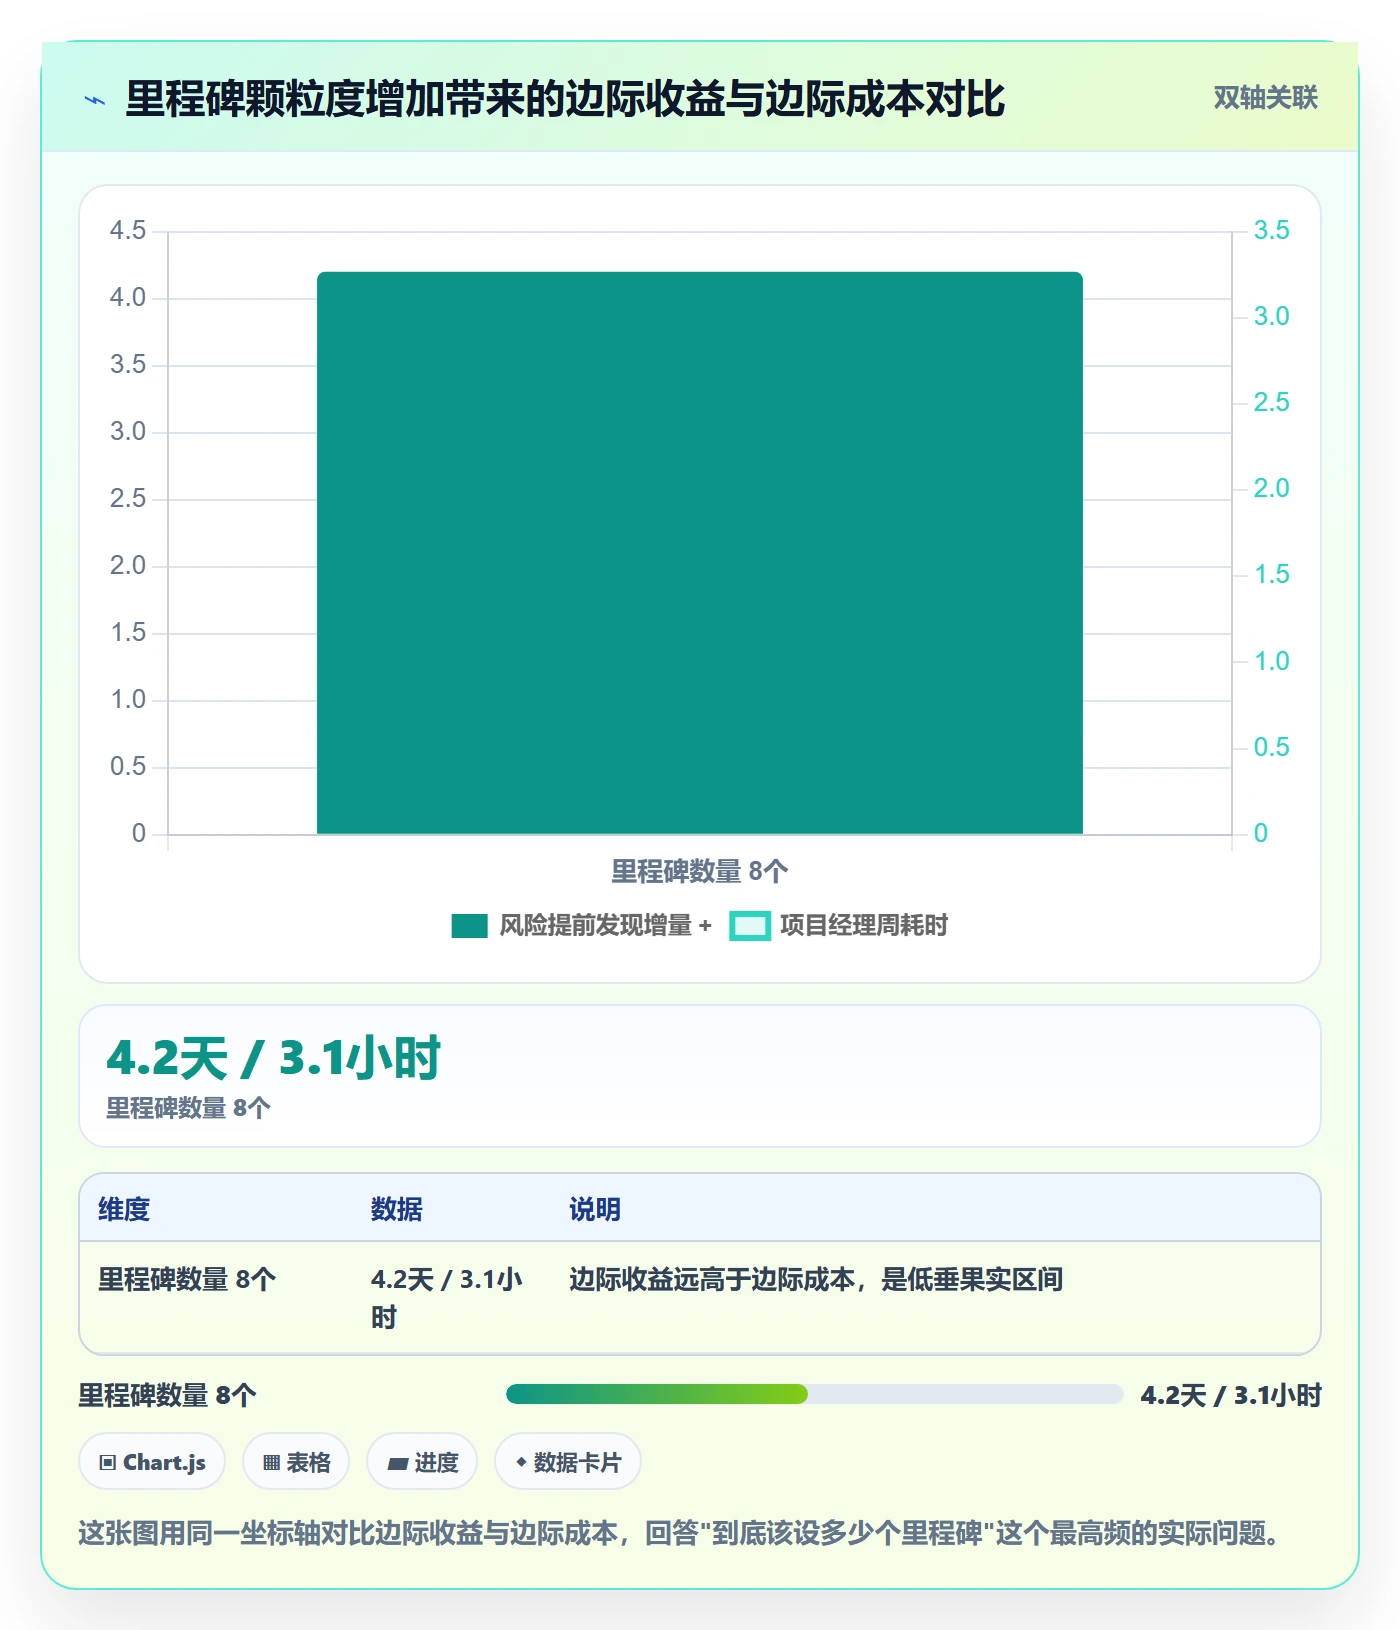The width and height of the screenshot is (1400, 1630).
Task: Click the table cell reading 4.2天 / 3.1小时
Action: [x=447, y=1298]
